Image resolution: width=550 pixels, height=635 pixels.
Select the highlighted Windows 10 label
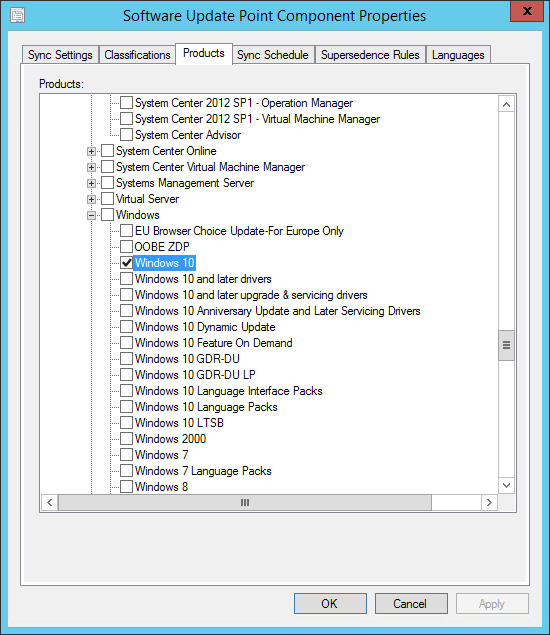[x=164, y=263]
